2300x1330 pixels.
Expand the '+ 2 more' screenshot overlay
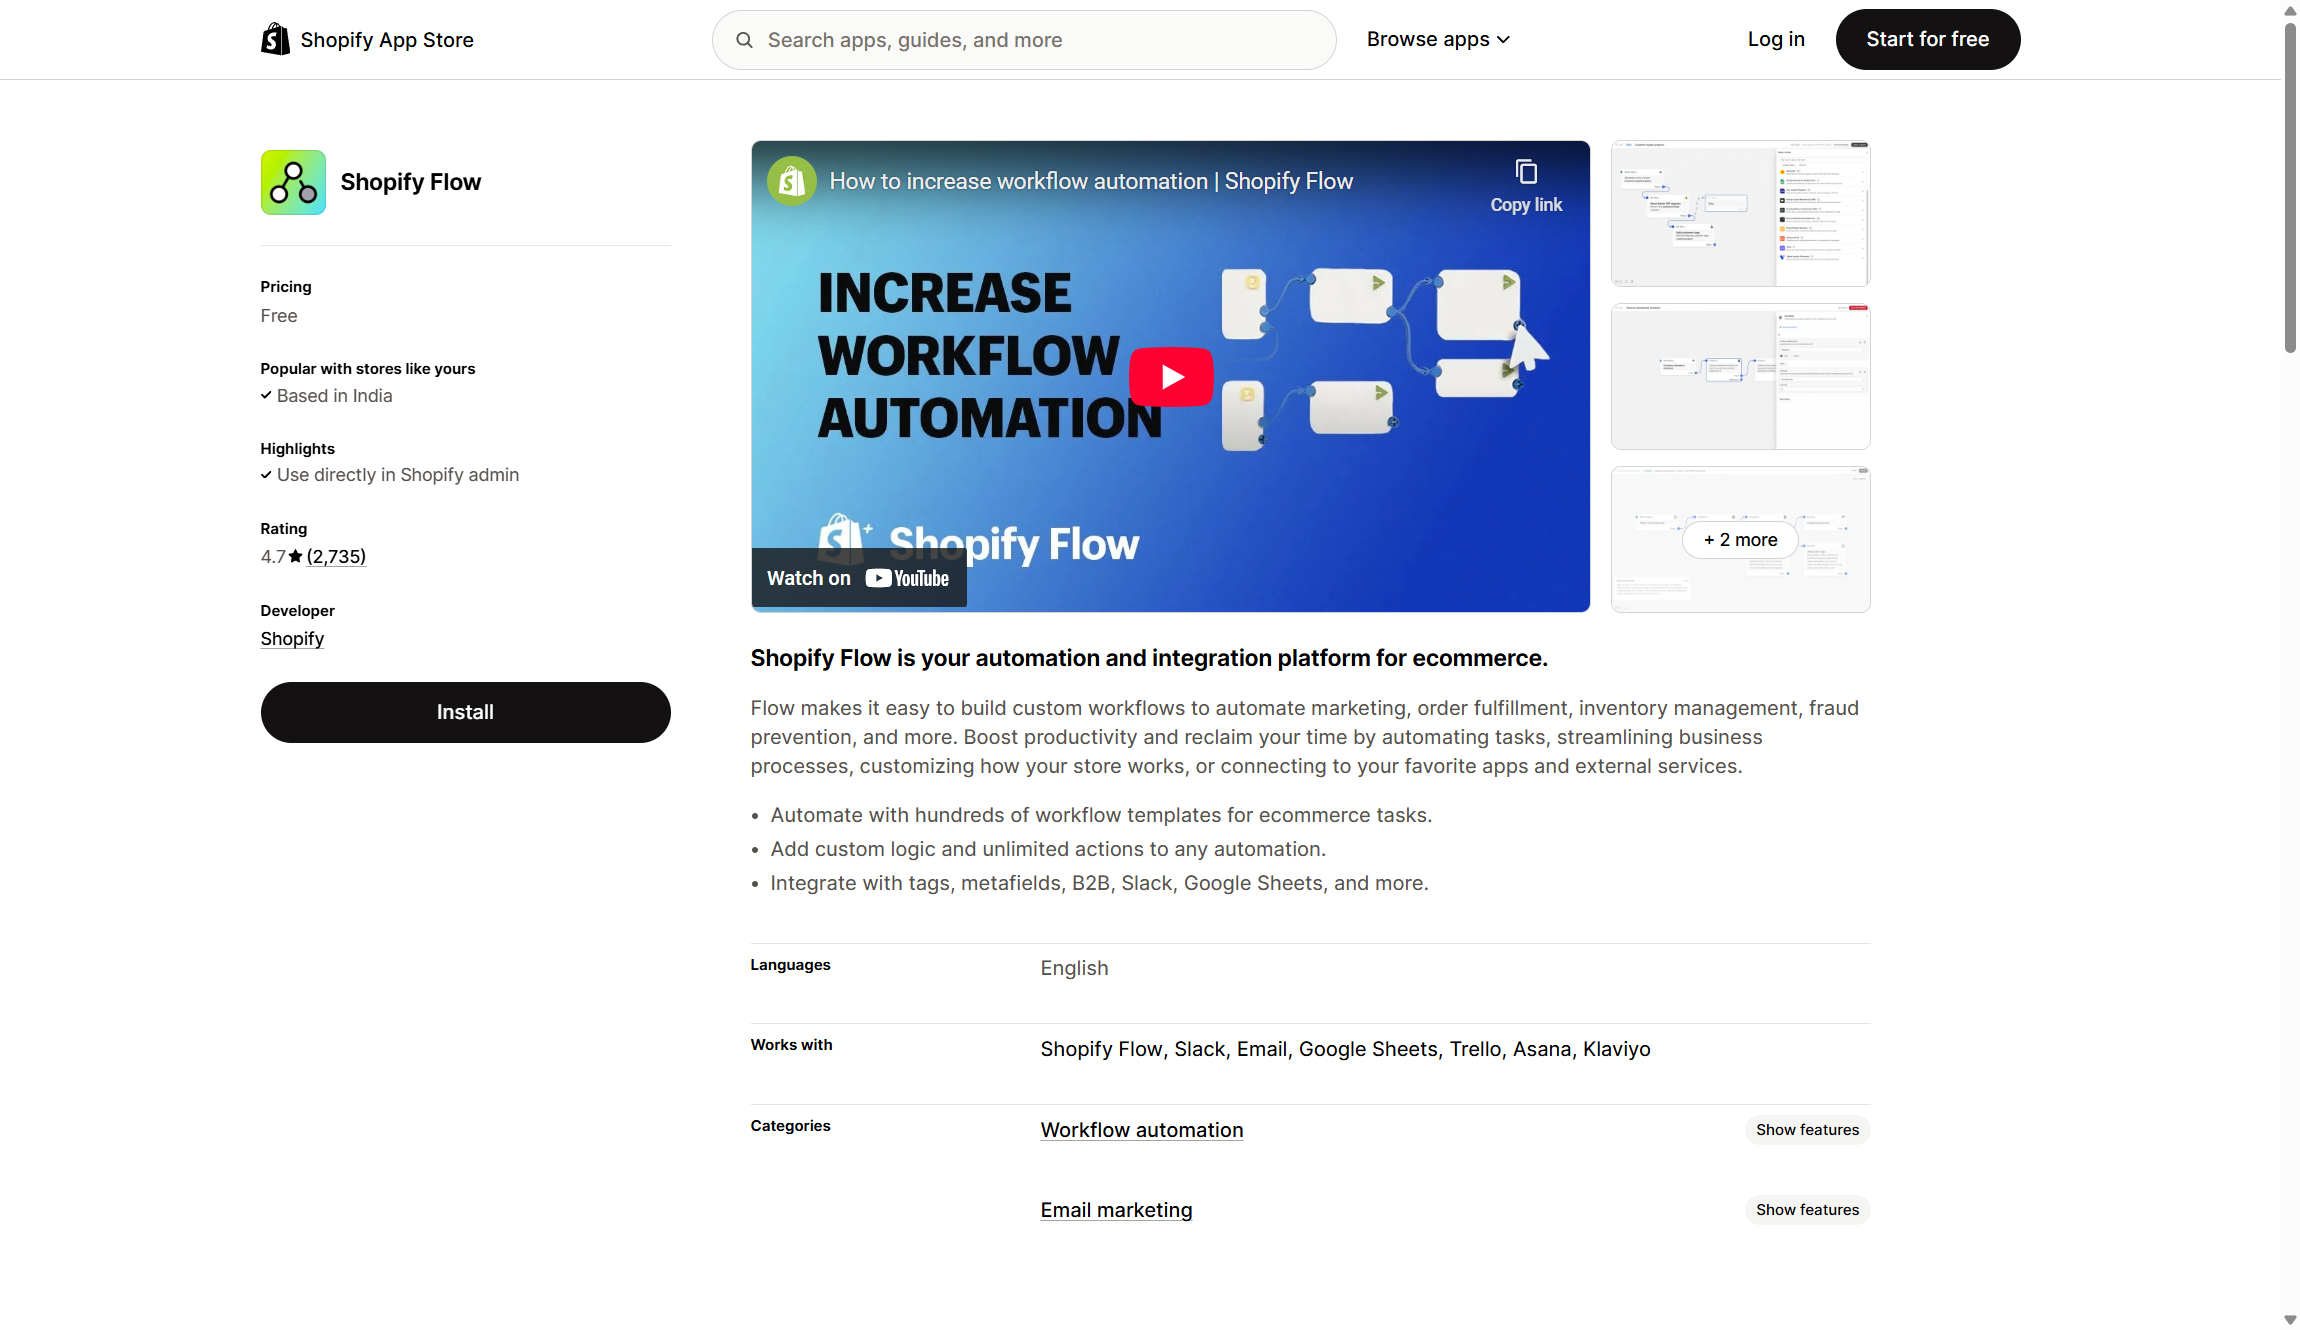(x=1739, y=540)
